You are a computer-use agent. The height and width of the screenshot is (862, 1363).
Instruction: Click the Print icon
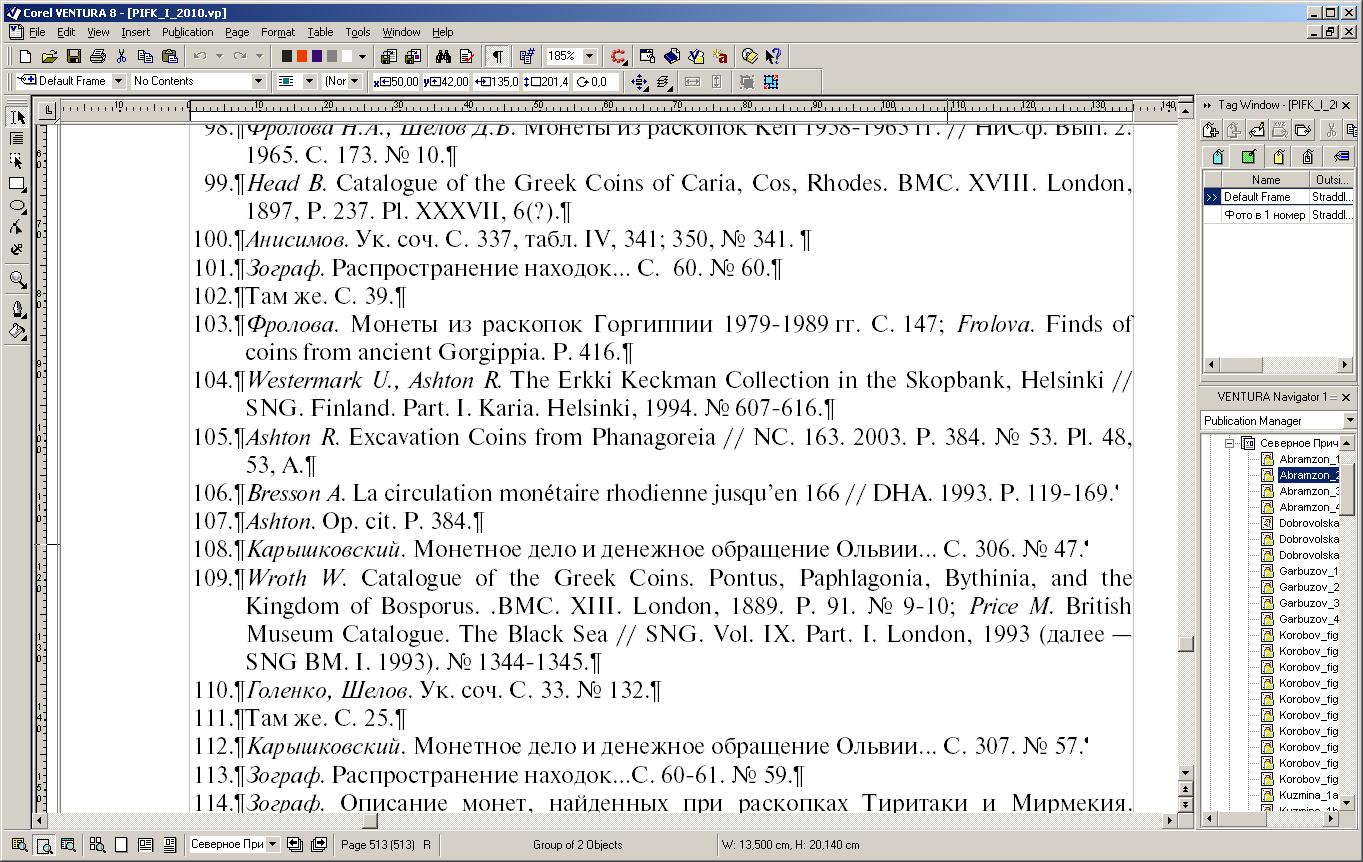click(x=97, y=57)
